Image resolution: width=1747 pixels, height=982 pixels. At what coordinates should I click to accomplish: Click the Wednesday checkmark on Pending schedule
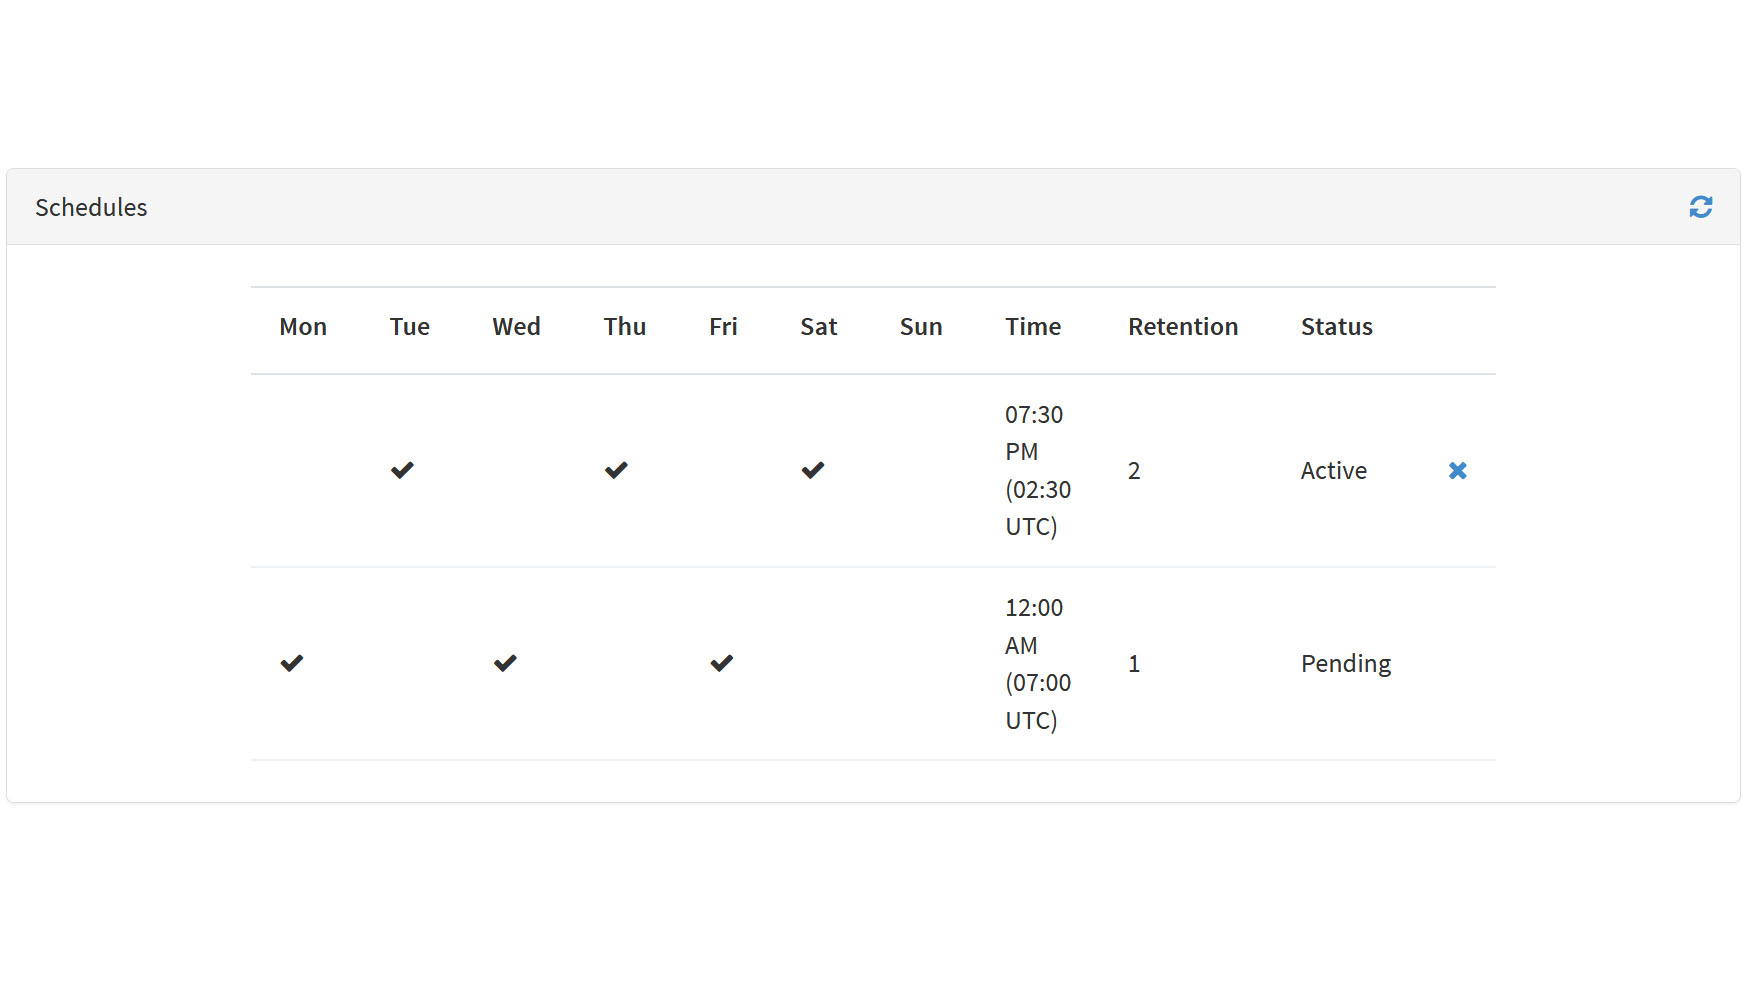click(505, 662)
